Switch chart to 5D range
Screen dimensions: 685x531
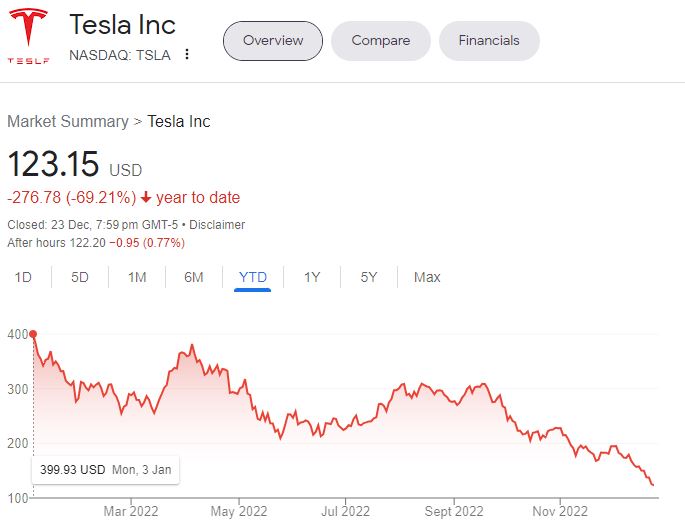point(80,277)
